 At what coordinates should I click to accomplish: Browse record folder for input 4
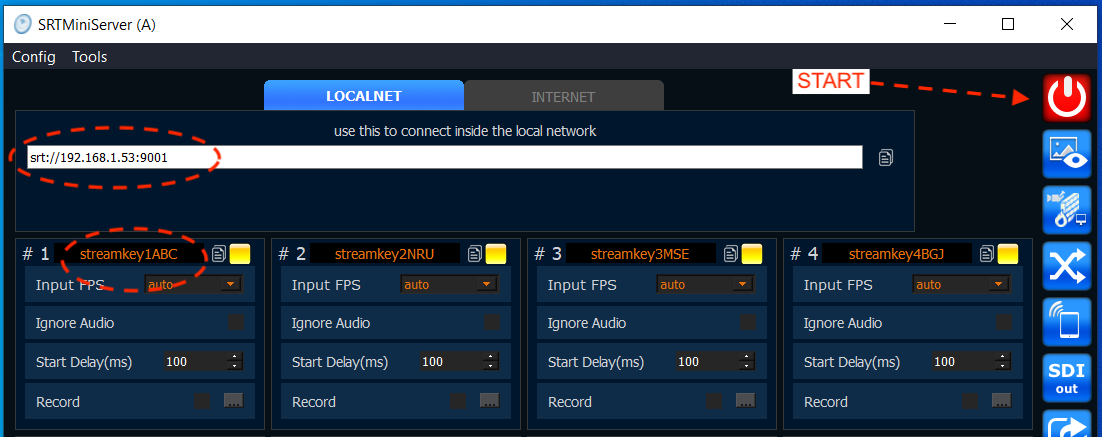[1001, 400]
